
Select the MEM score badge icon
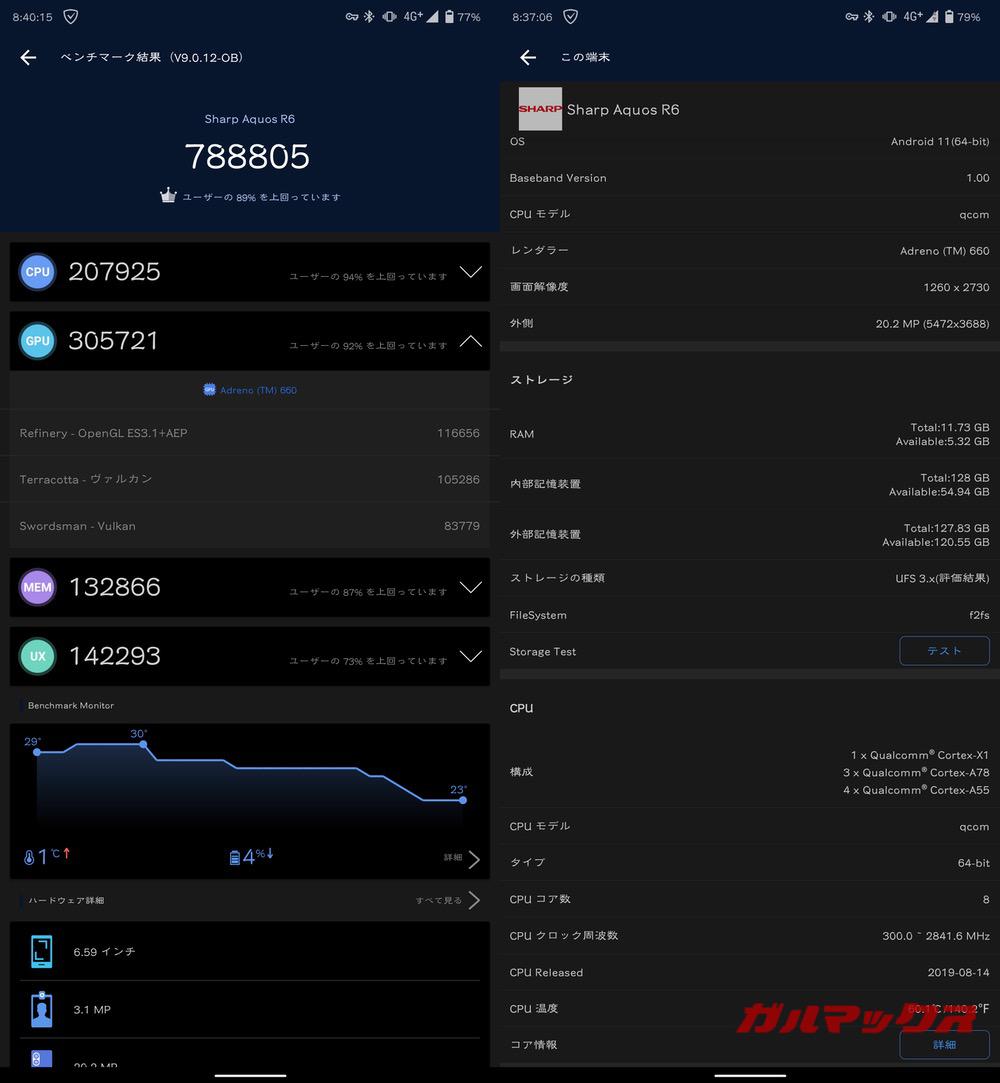pyautogui.click(x=37, y=587)
